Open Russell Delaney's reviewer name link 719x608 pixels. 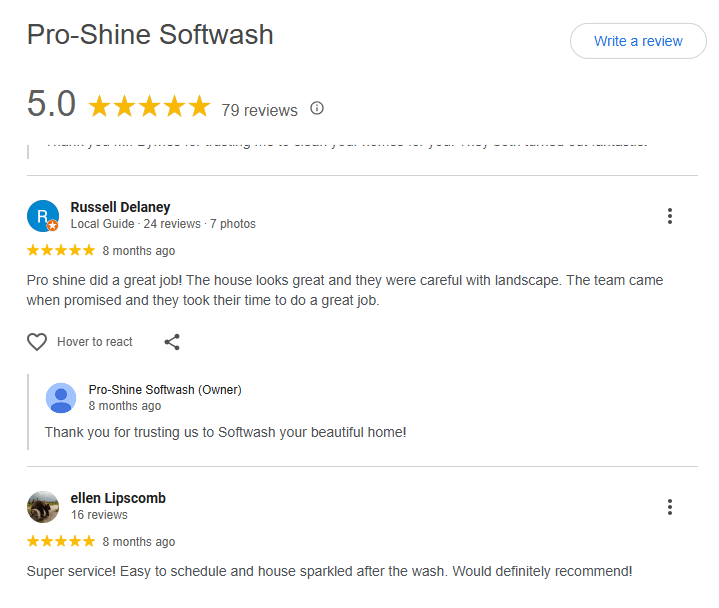tap(120, 207)
